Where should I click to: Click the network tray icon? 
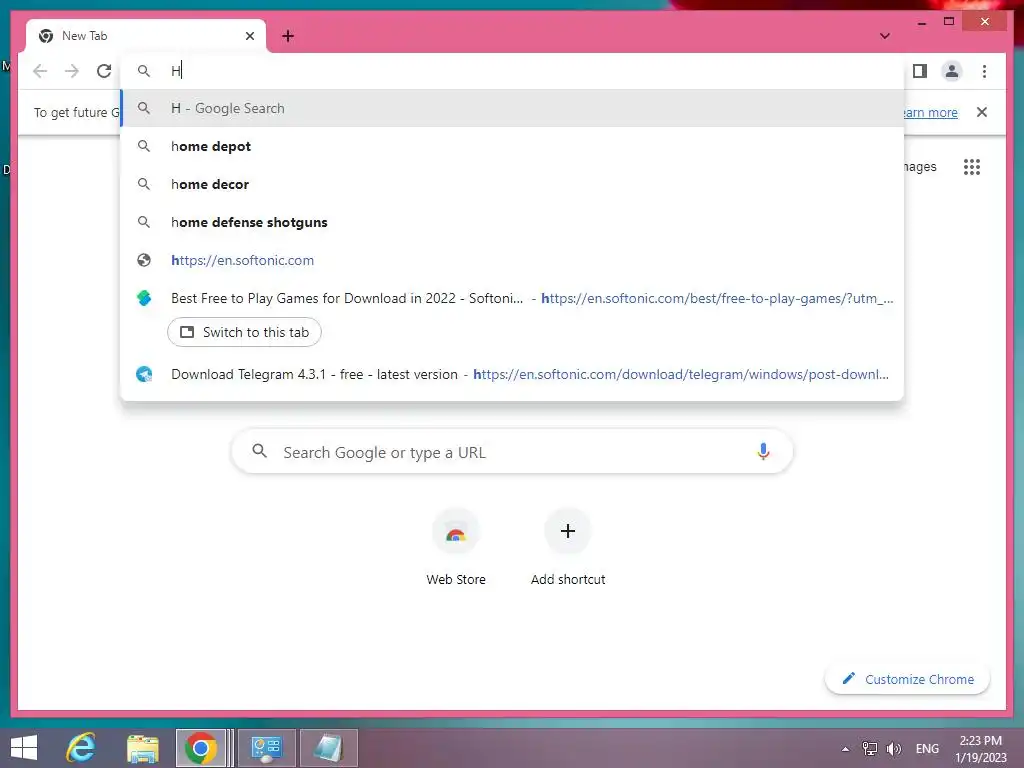(x=869, y=749)
